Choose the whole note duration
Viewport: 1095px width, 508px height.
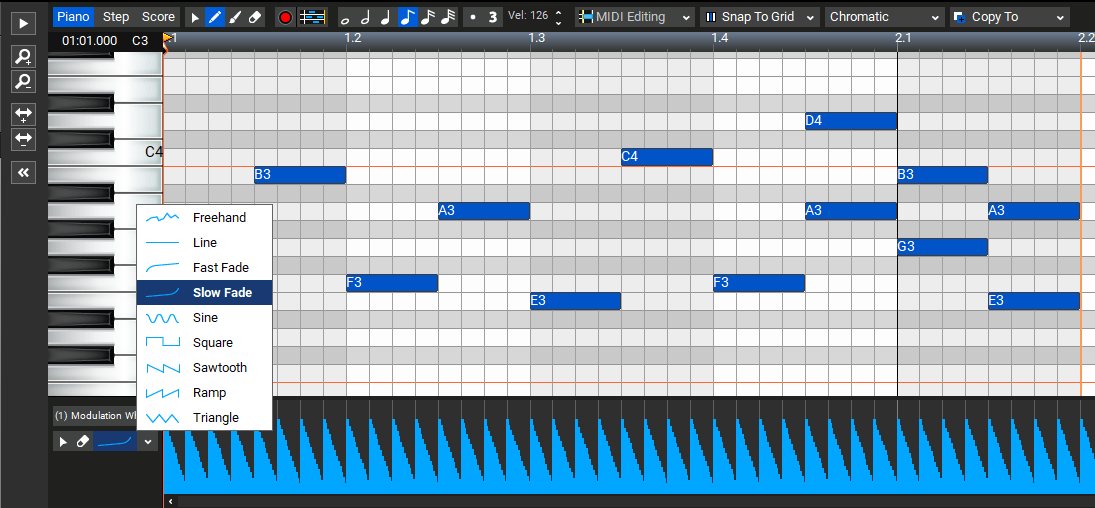(346, 18)
